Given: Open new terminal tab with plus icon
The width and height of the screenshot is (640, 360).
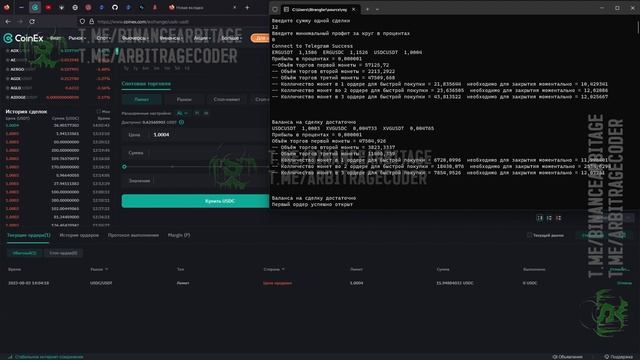Looking at the screenshot, I should pos(367,9).
